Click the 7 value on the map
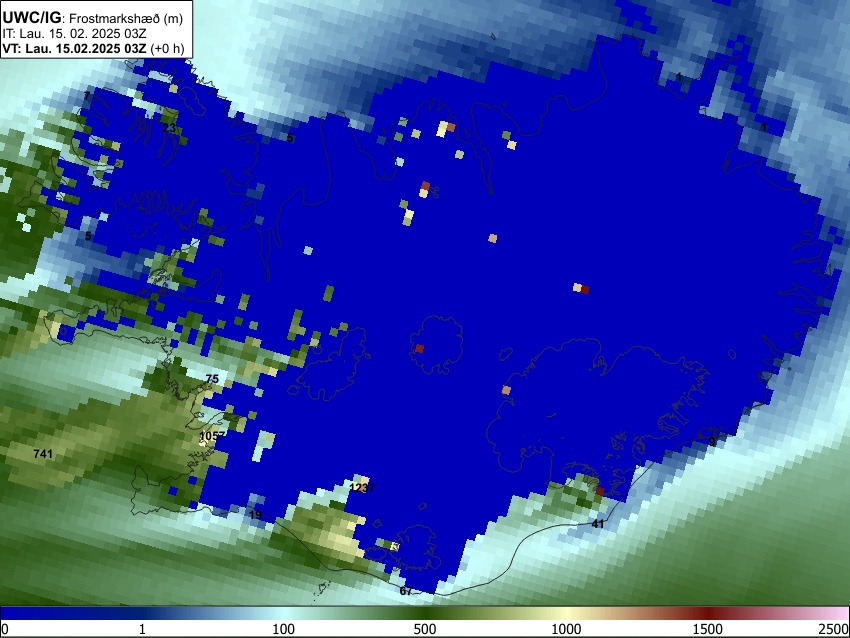850x638 pixels. point(87,96)
